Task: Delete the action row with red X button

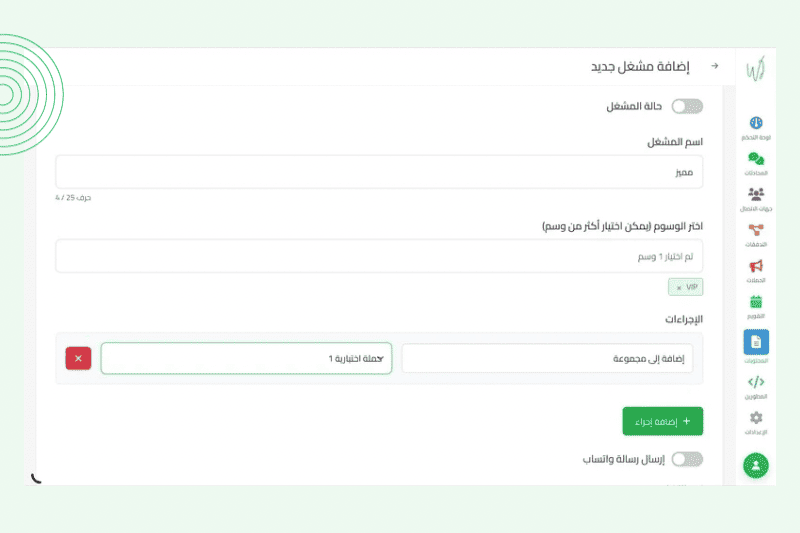Action: click(x=78, y=358)
